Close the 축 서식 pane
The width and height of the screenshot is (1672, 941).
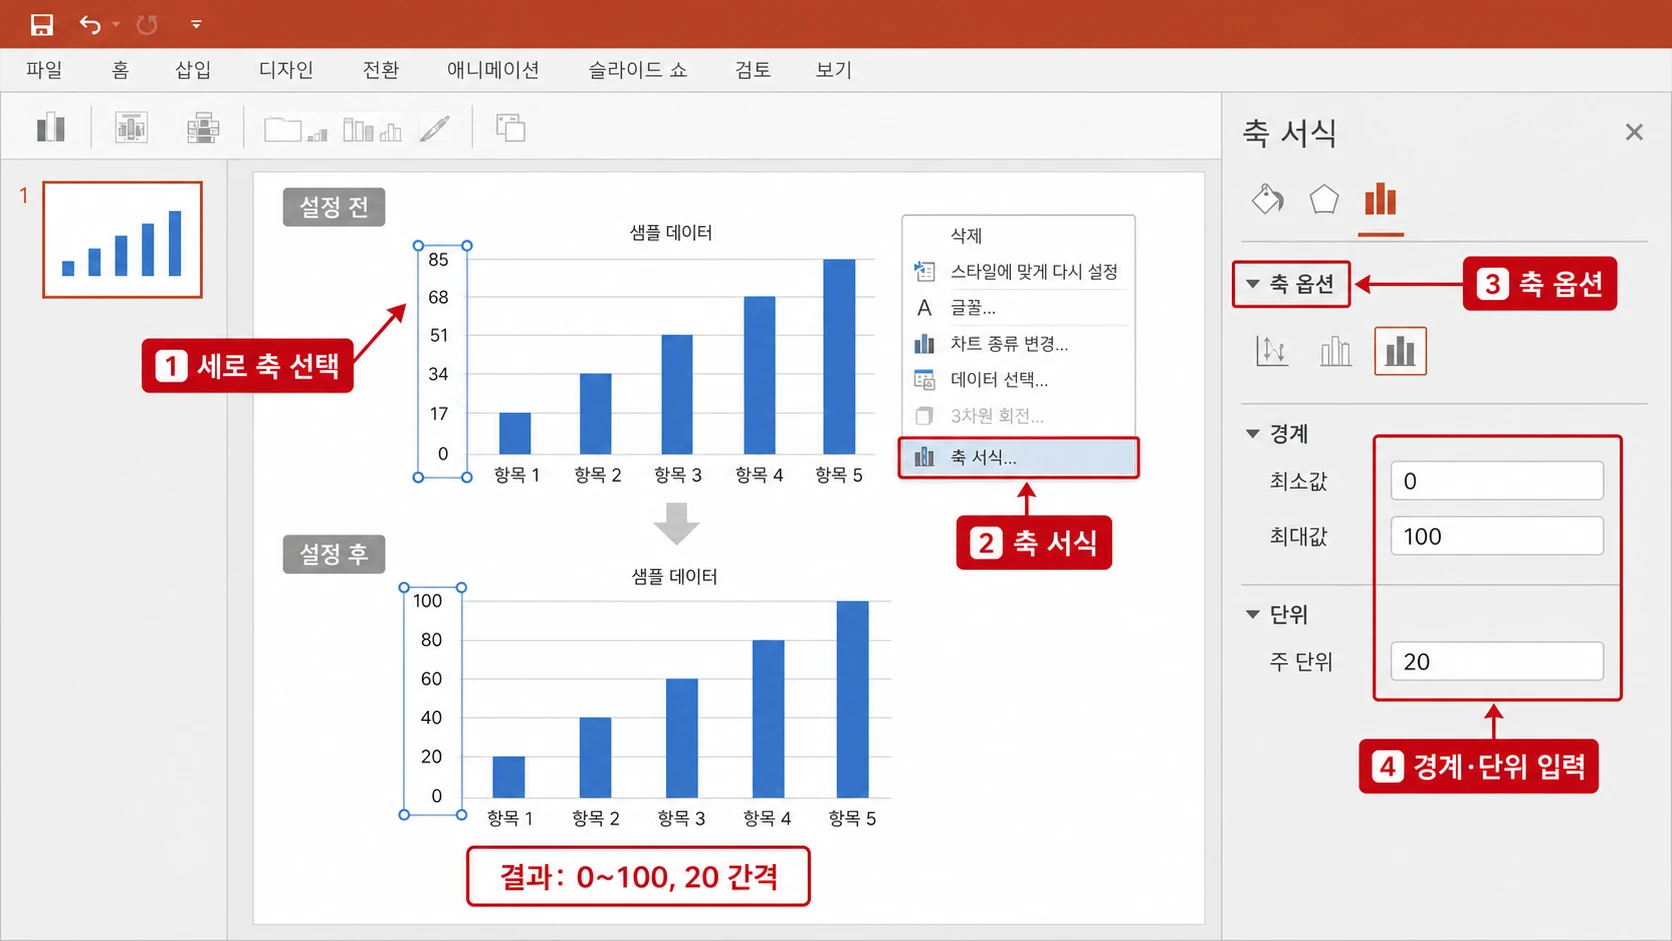coord(1634,132)
